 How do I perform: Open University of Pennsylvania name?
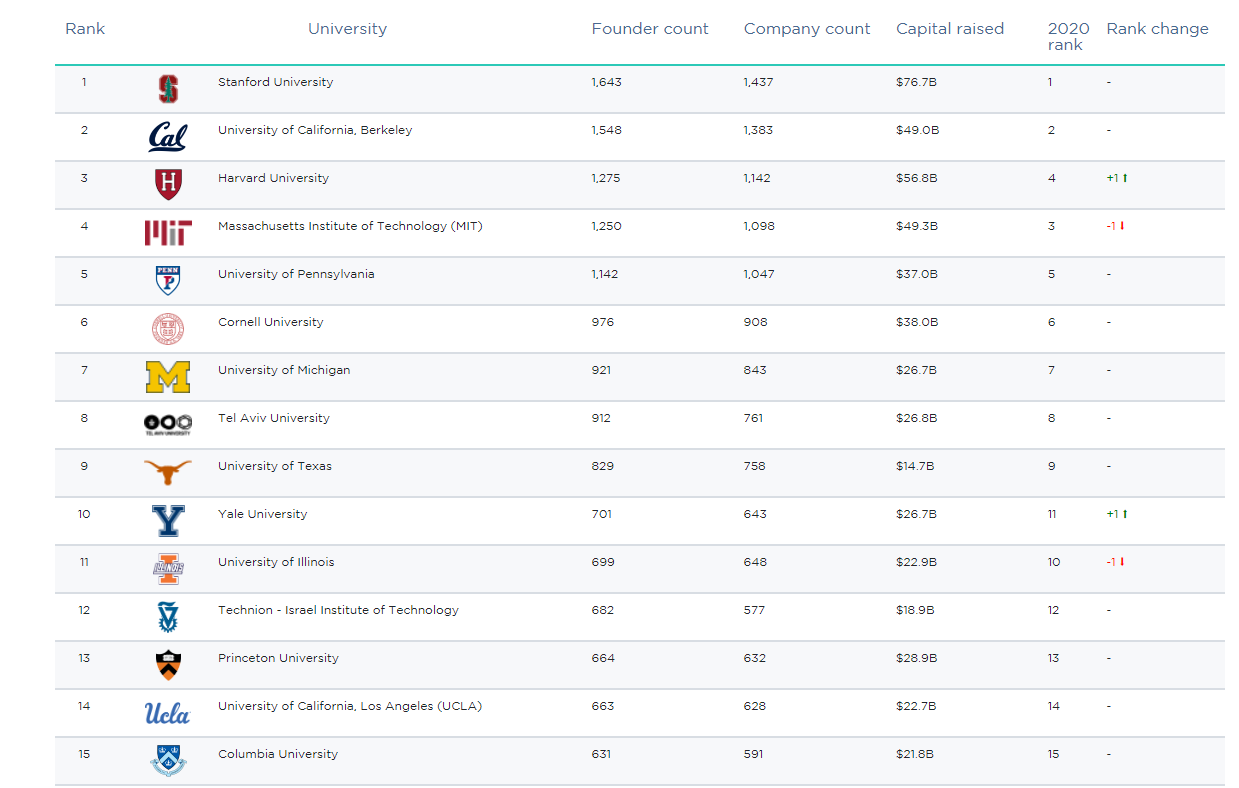point(296,274)
